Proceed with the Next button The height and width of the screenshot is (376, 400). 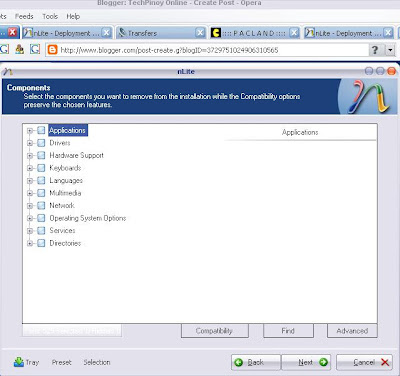[x=306, y=362]
